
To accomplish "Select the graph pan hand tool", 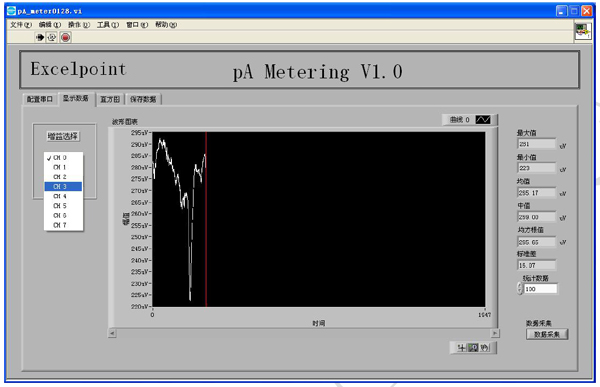I will (484, 348).
